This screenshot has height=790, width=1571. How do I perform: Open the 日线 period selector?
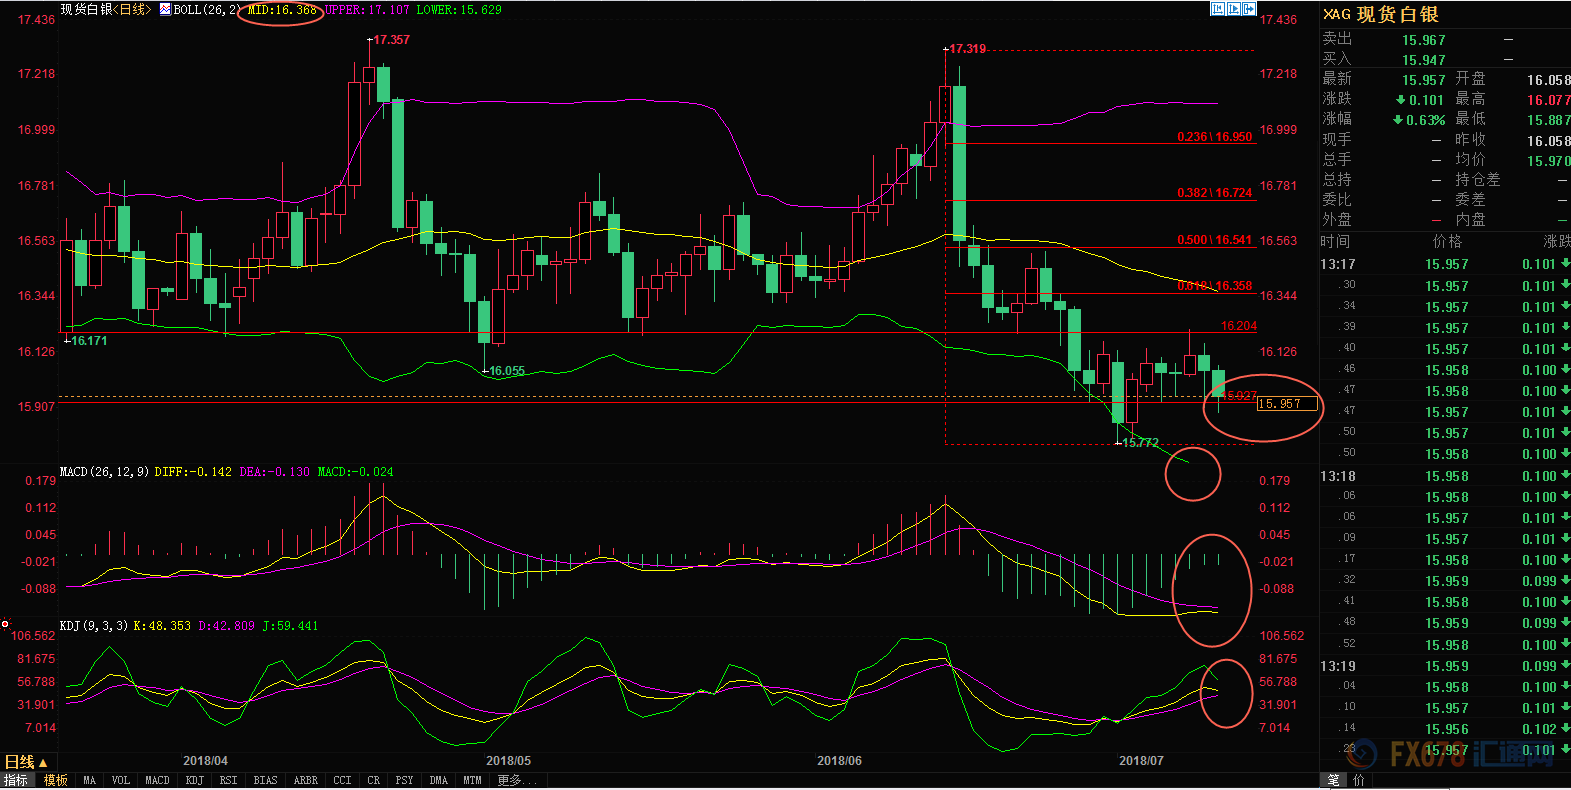pos(26,762)
